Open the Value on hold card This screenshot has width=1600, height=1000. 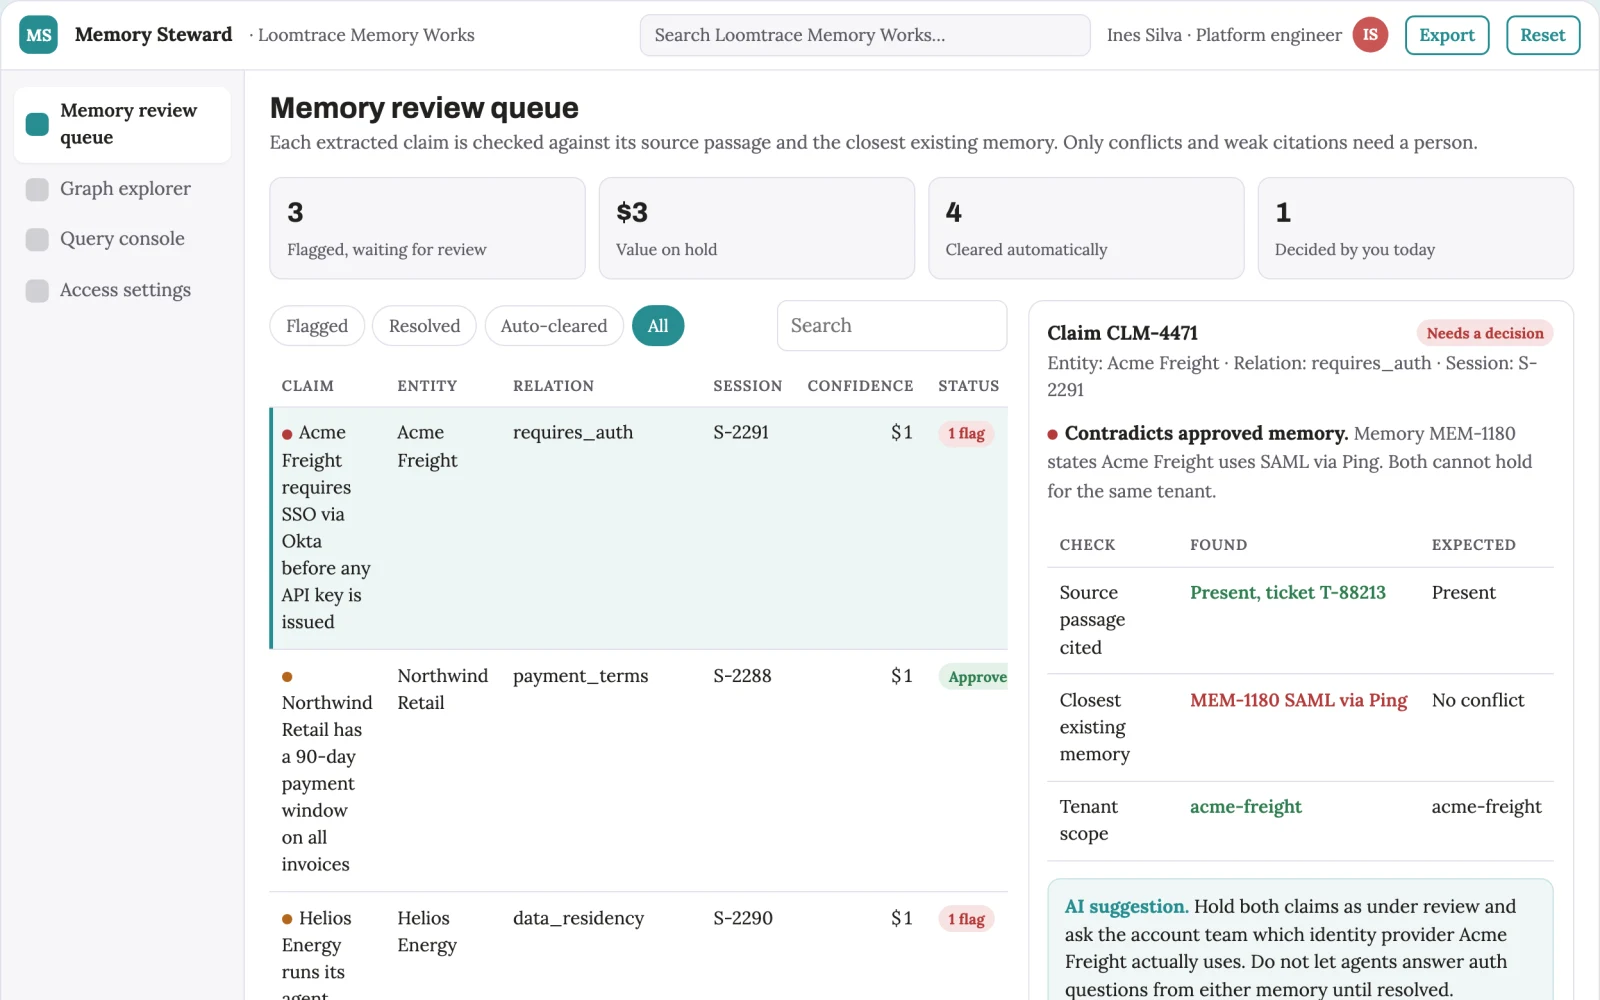(756, 228)
